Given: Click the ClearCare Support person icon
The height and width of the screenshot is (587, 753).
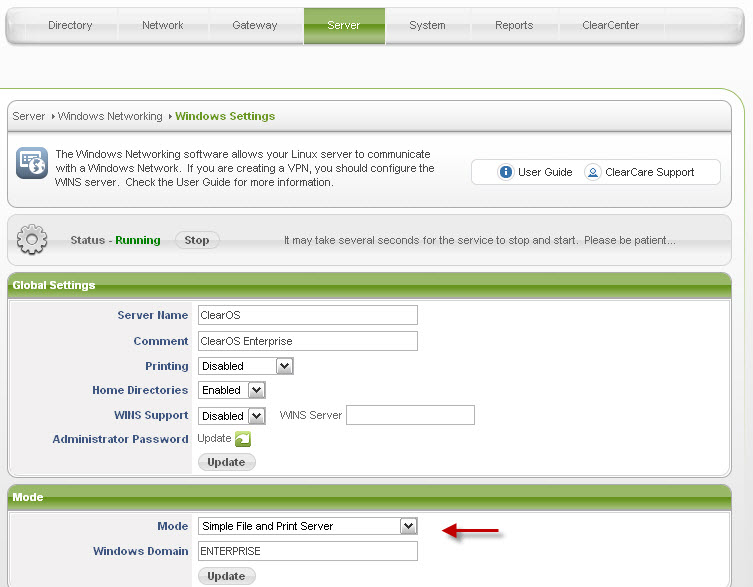Looking at the screenshot, I should [x=593, y=172].
